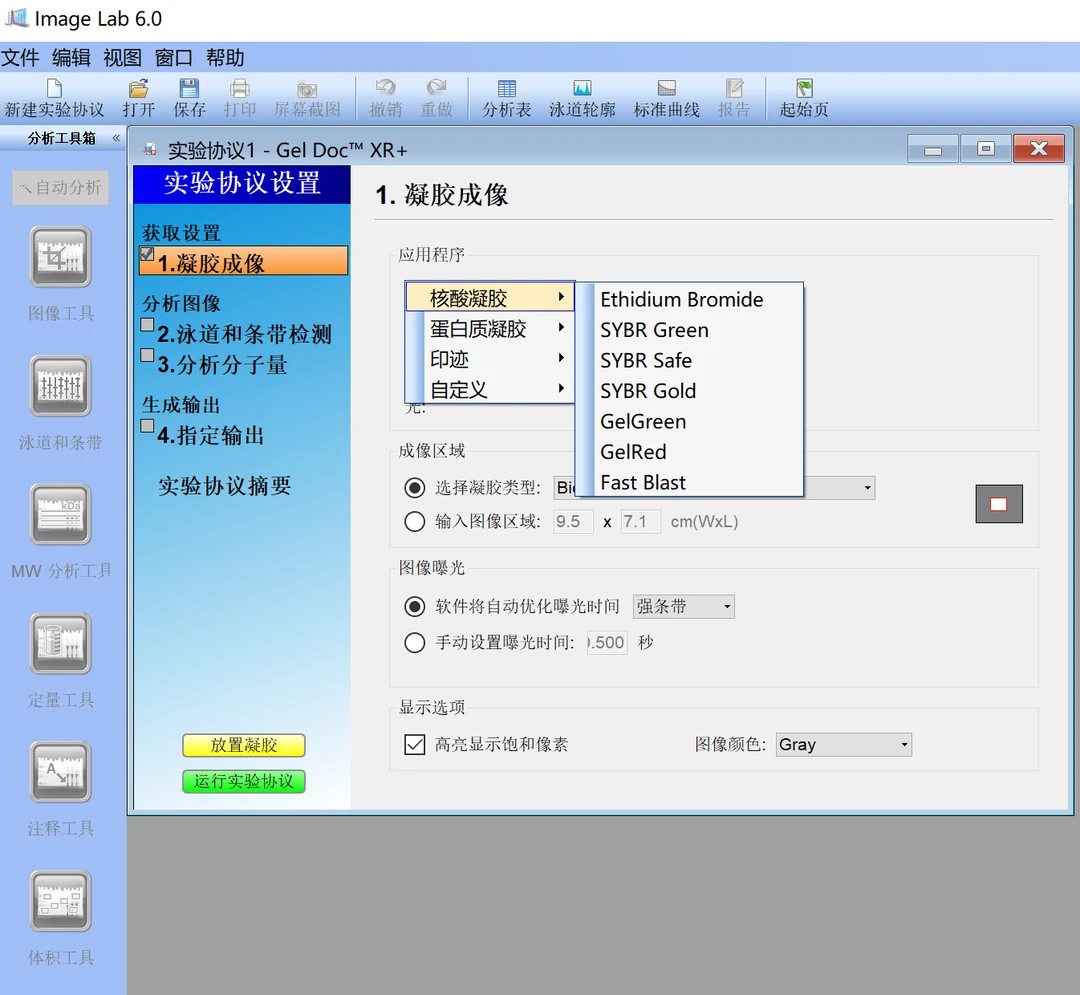Click the image length field 7.1
Screen dimensions: 1080x995
coord(641,521)
